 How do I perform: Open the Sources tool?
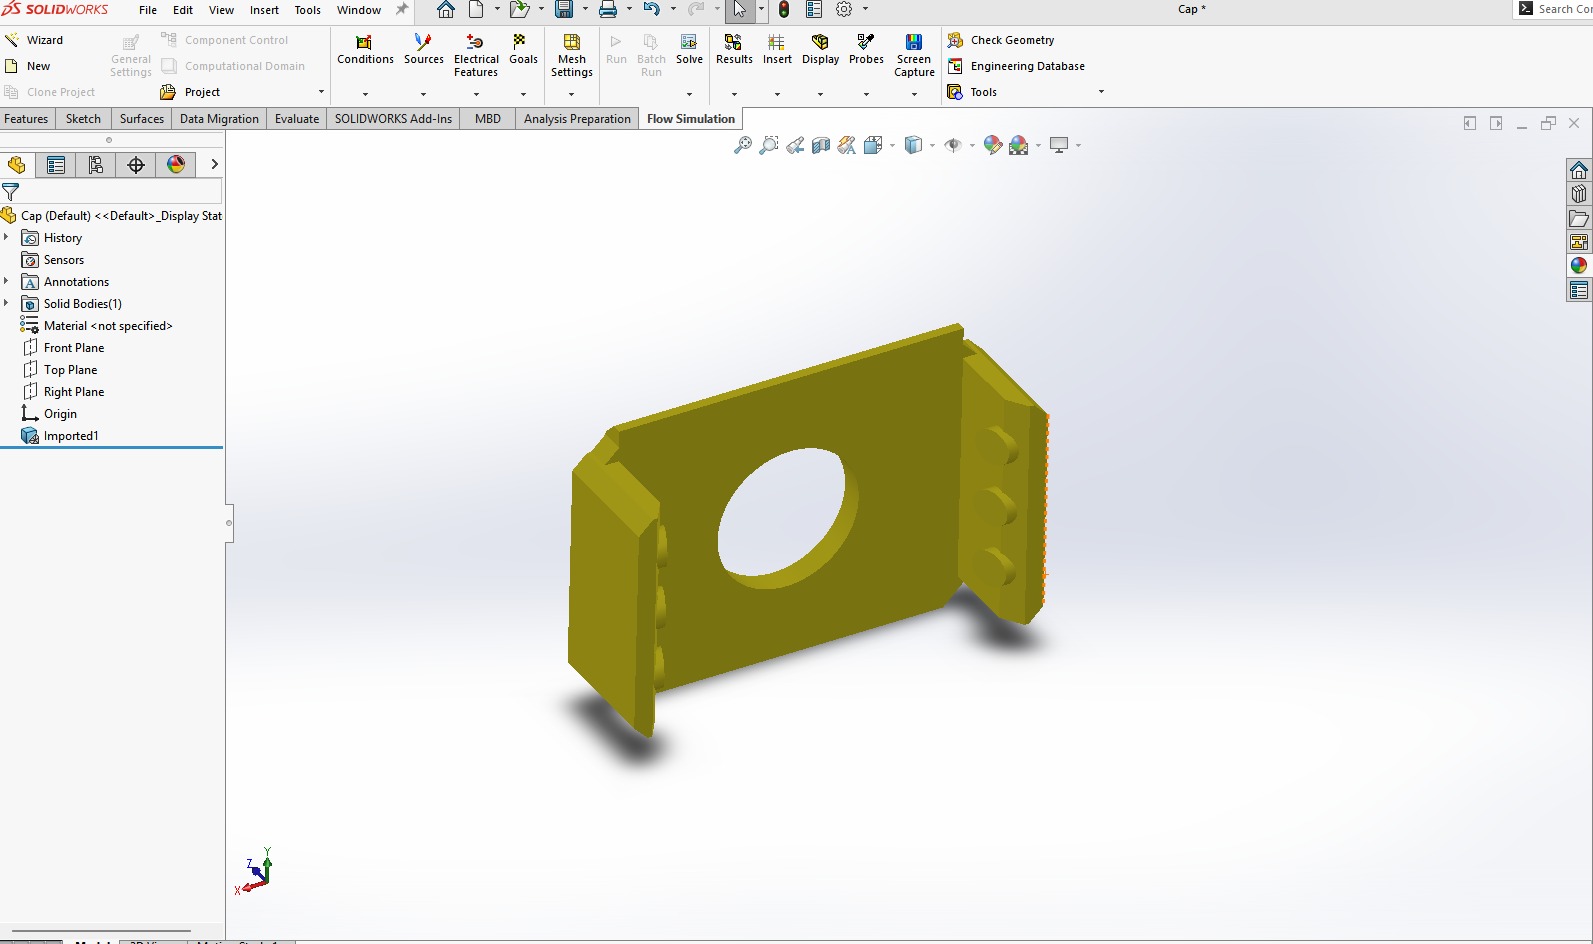pyautogui.click(x=423, y=50)
